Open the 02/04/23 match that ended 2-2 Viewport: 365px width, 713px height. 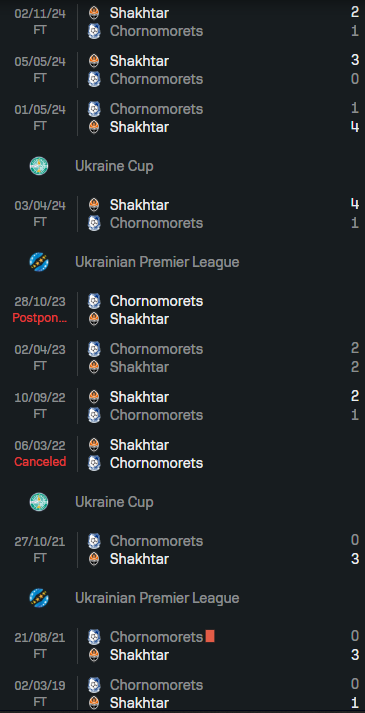click(182, 358)
